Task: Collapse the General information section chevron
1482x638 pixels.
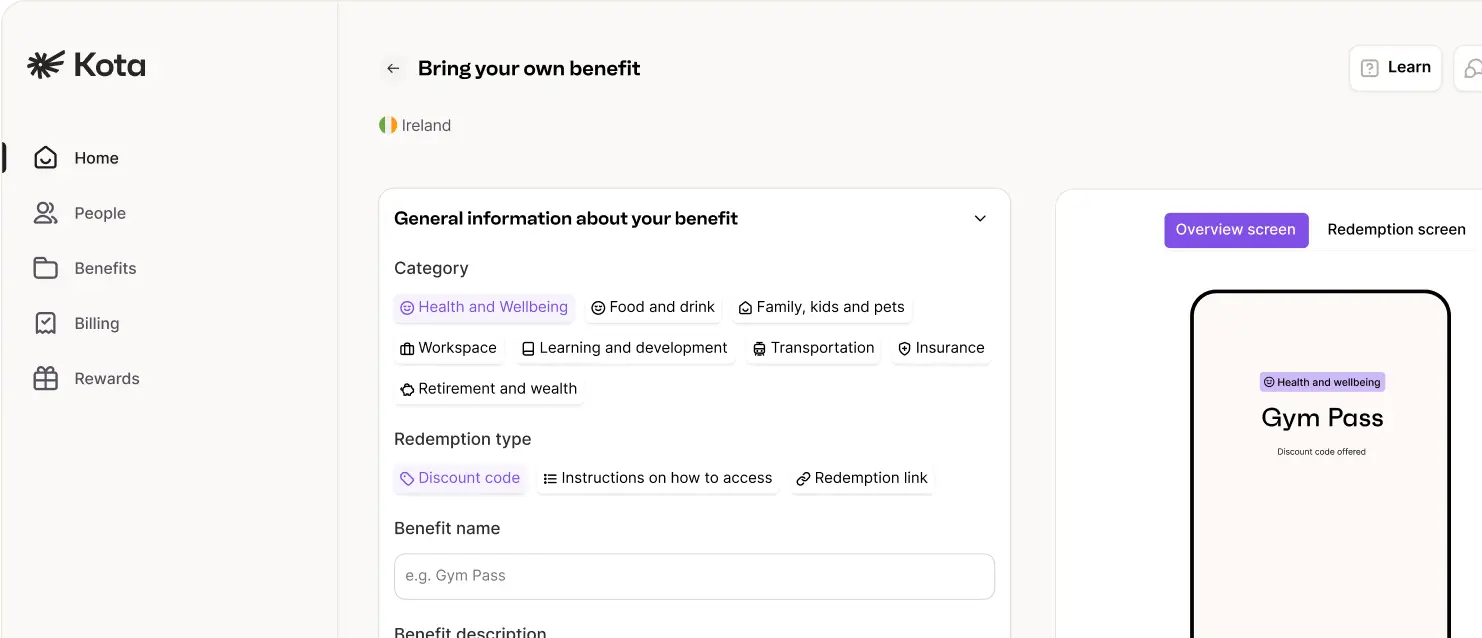Action: pyautogui.click(x=980, y=218)
